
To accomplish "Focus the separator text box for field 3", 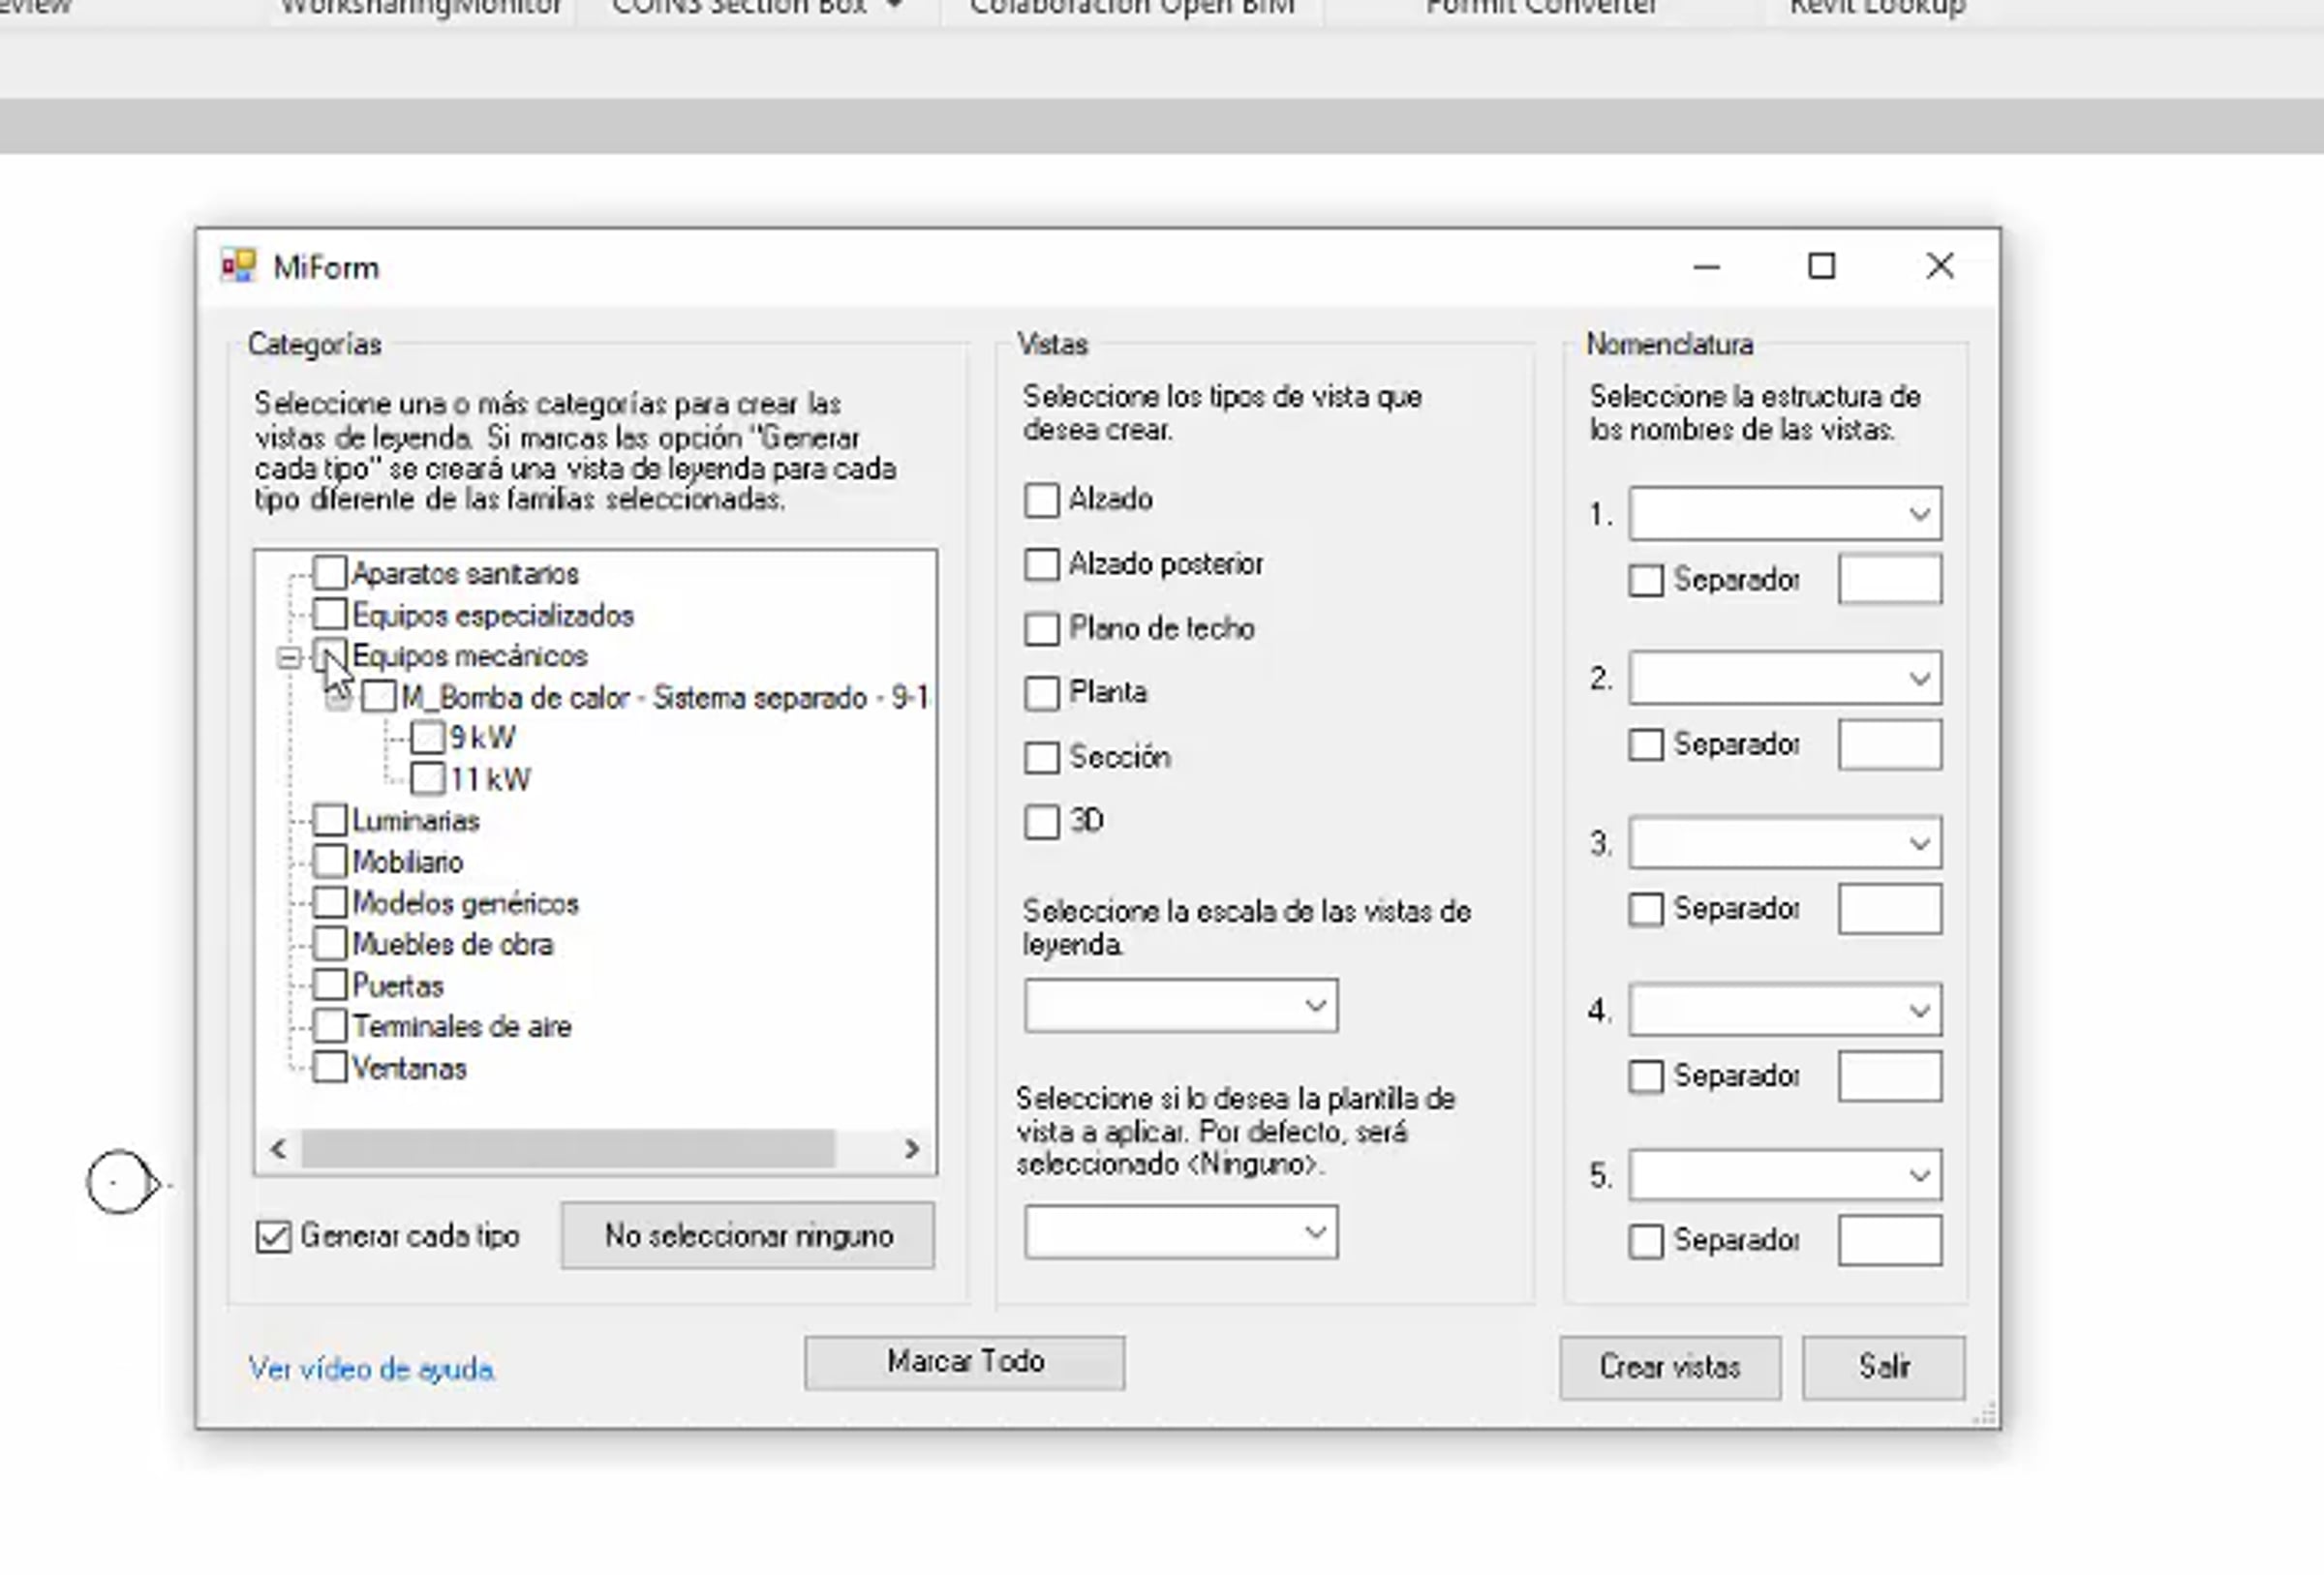I will click(x=1890, y=909).
